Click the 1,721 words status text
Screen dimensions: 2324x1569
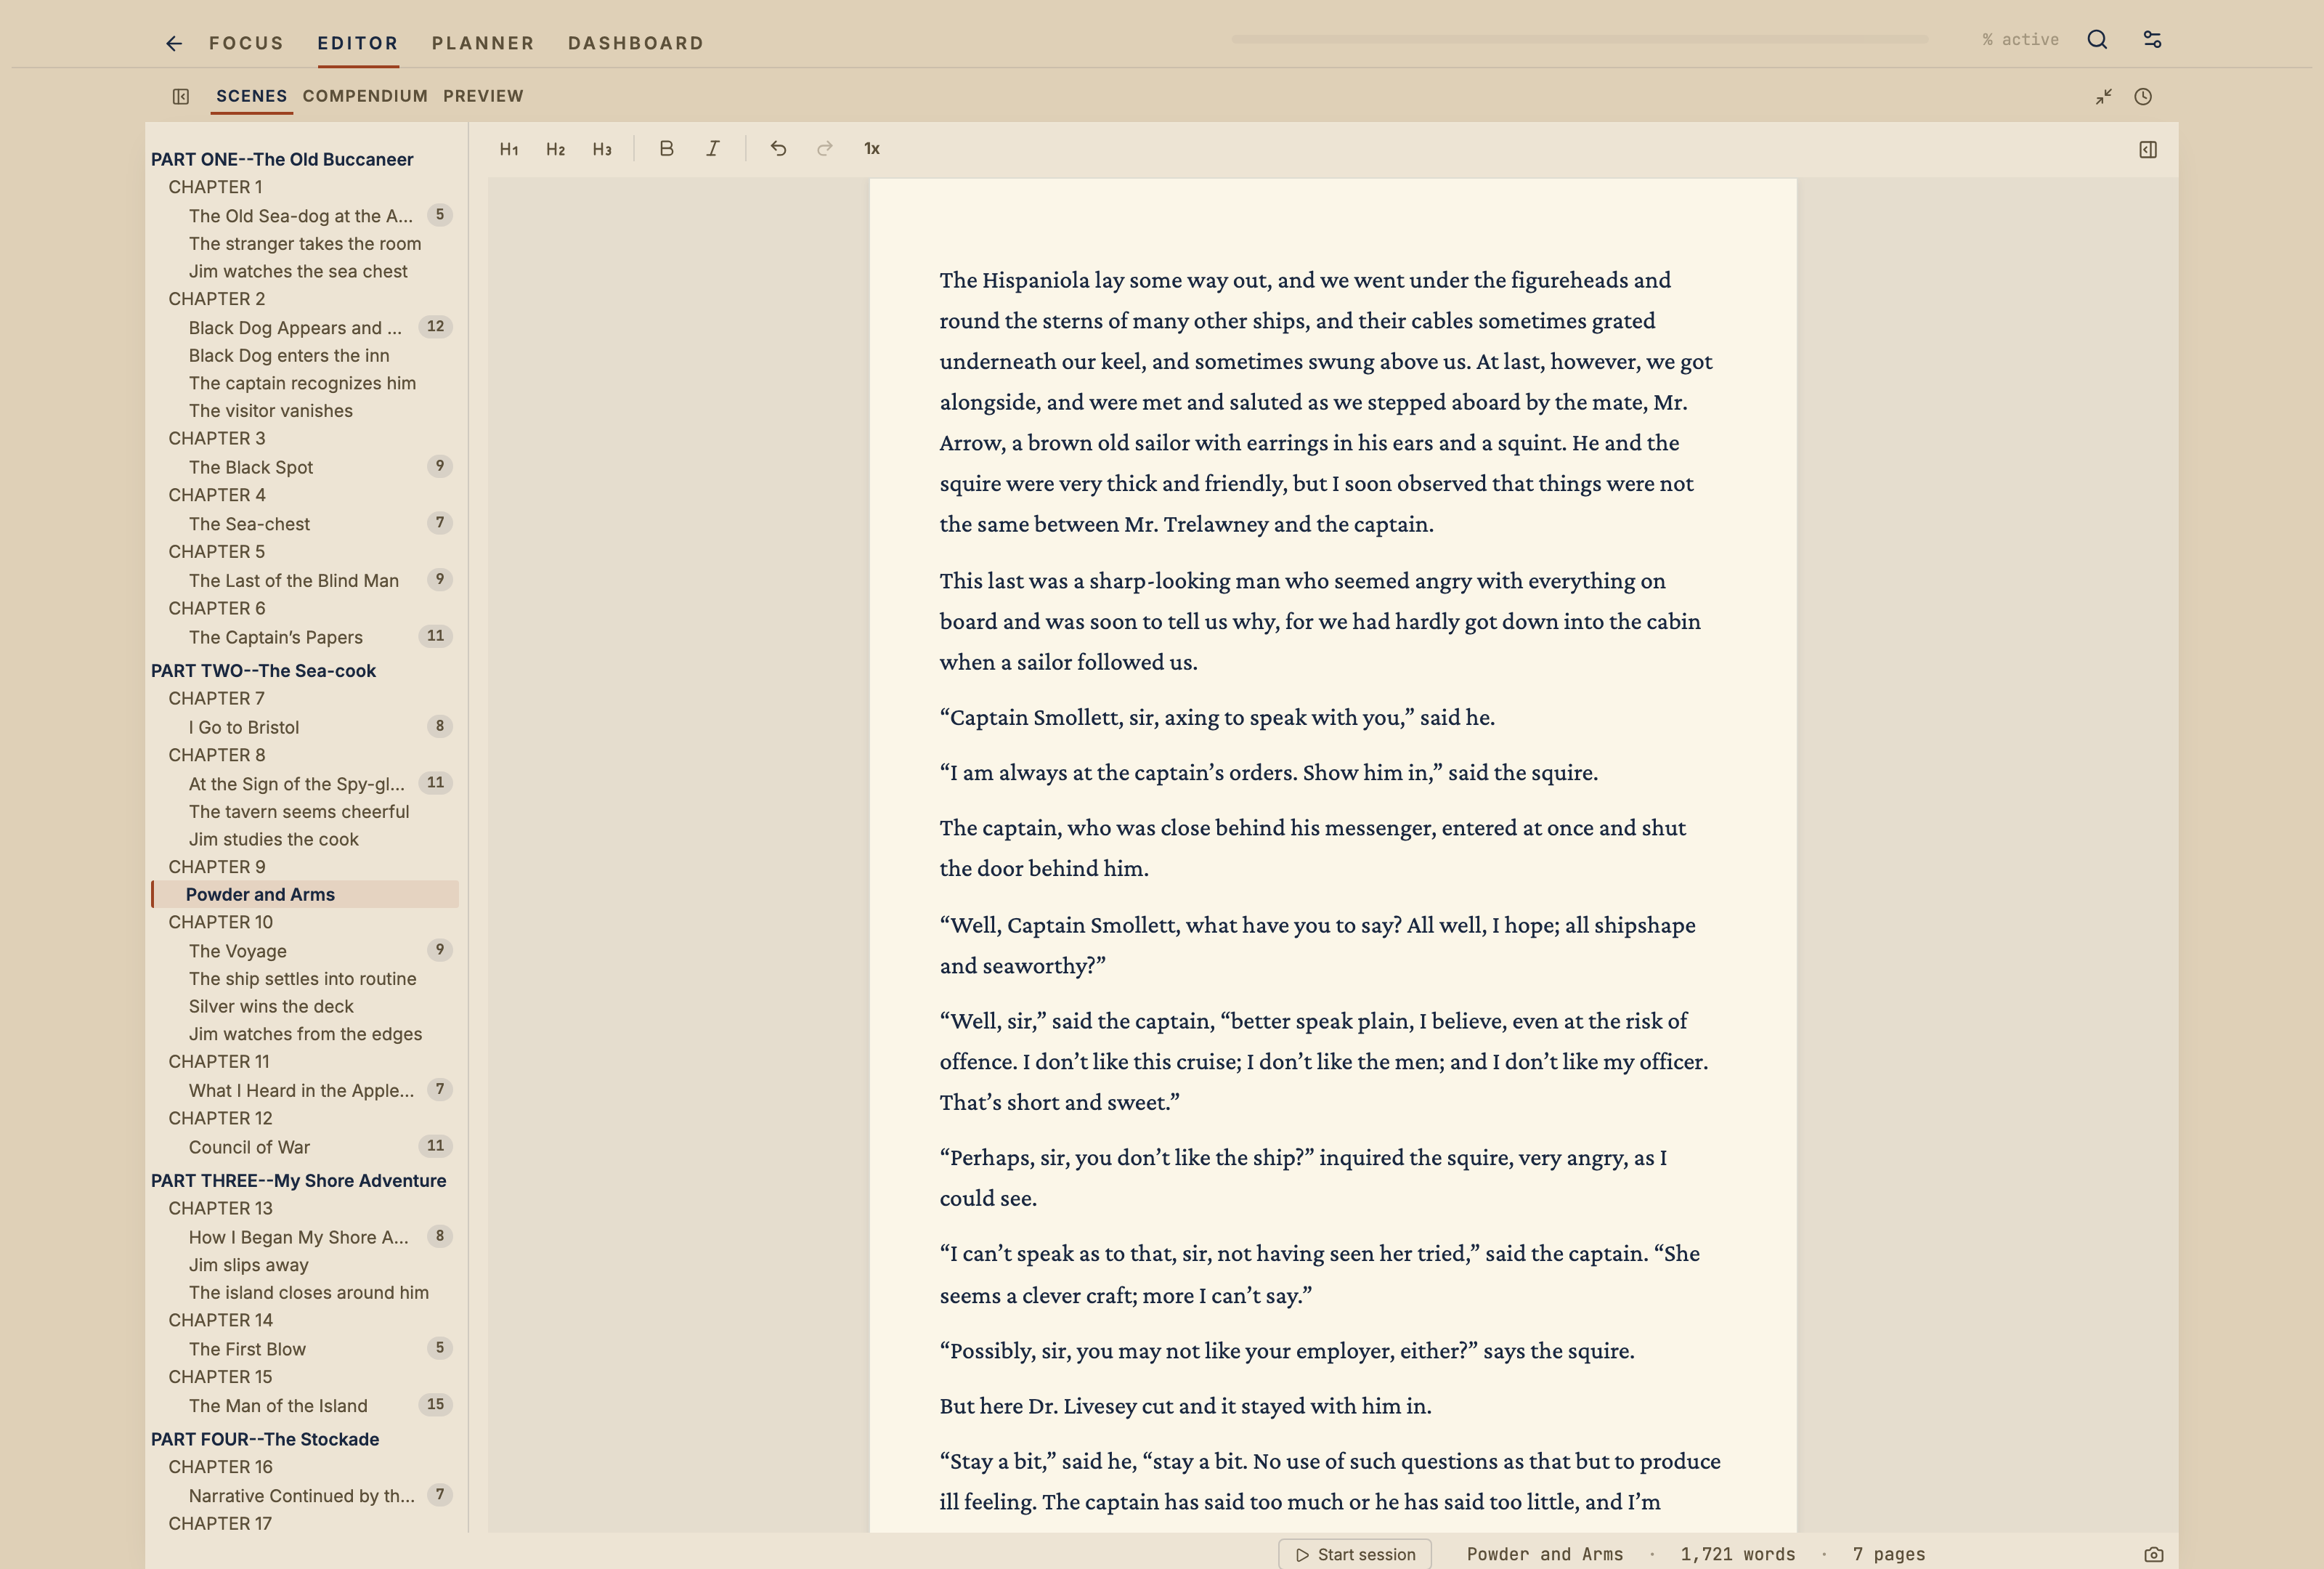click(x=1737, y=1554)
